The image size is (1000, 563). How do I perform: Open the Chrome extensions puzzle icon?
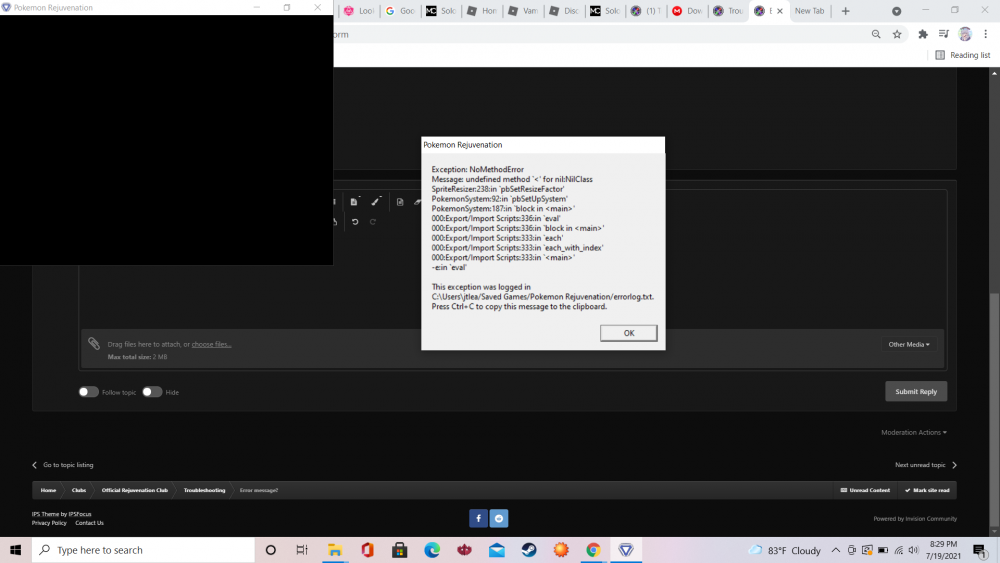pyautogui.click(x=922, y=34)
